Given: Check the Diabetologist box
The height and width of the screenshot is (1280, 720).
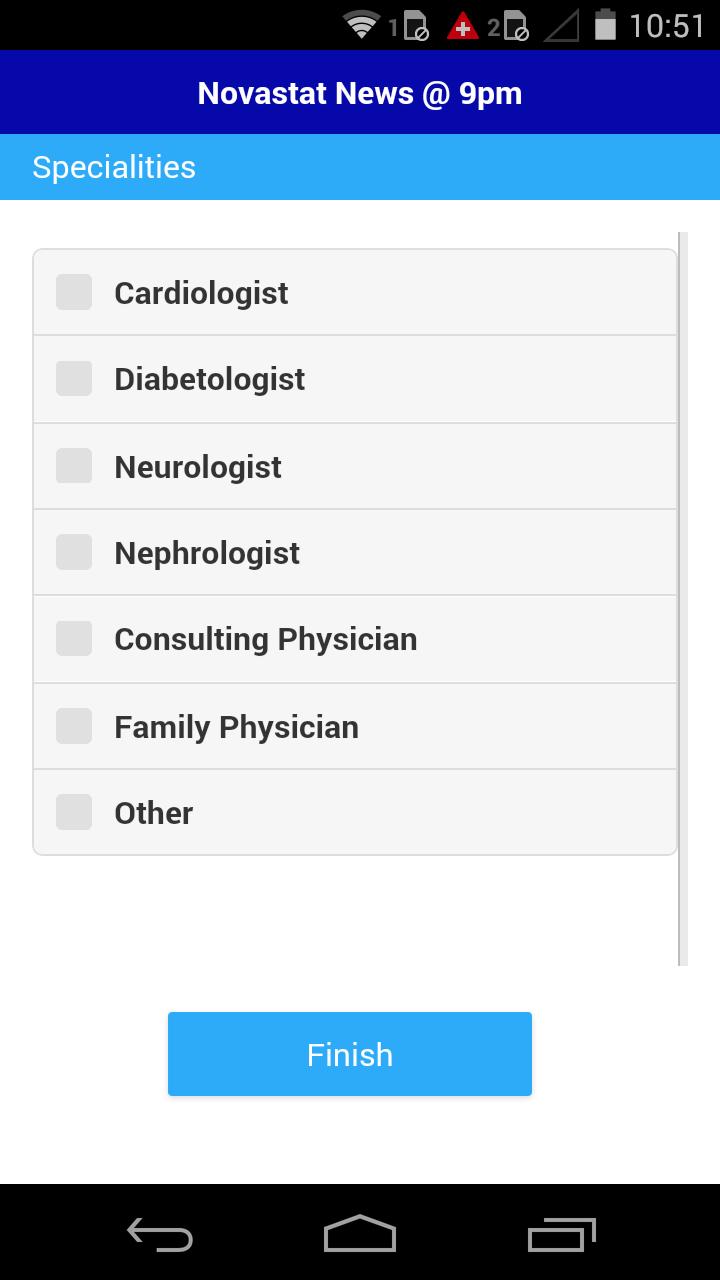Looking at the screenshot, I should pos(74,379).
